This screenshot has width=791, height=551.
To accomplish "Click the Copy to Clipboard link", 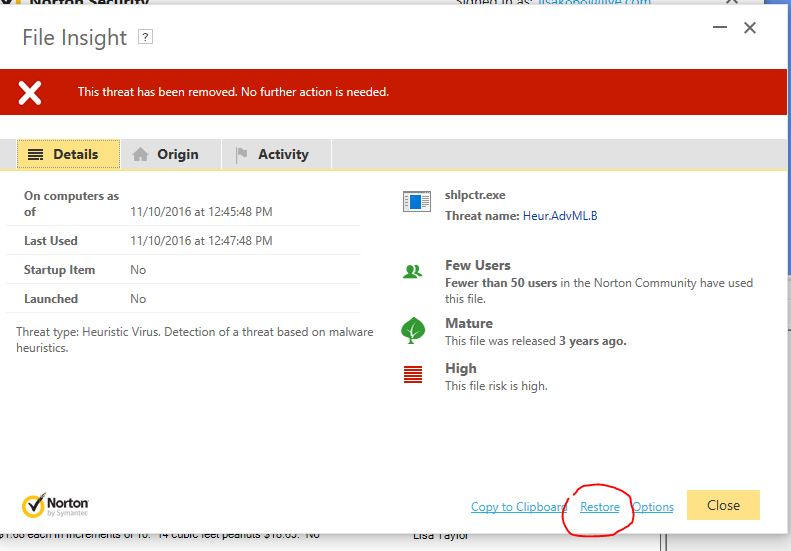I will point(519,507).
